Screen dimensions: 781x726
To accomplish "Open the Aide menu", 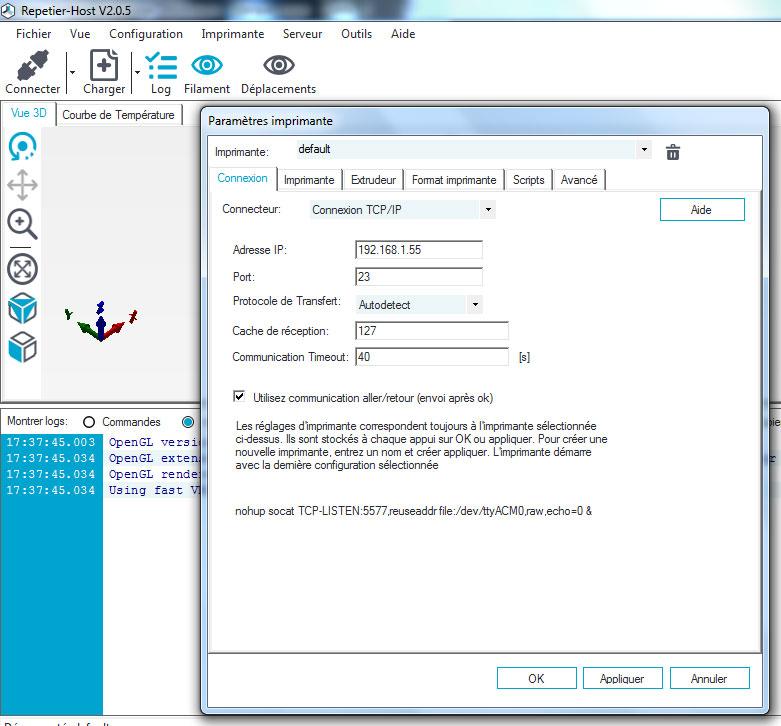I will pos(403,34).
